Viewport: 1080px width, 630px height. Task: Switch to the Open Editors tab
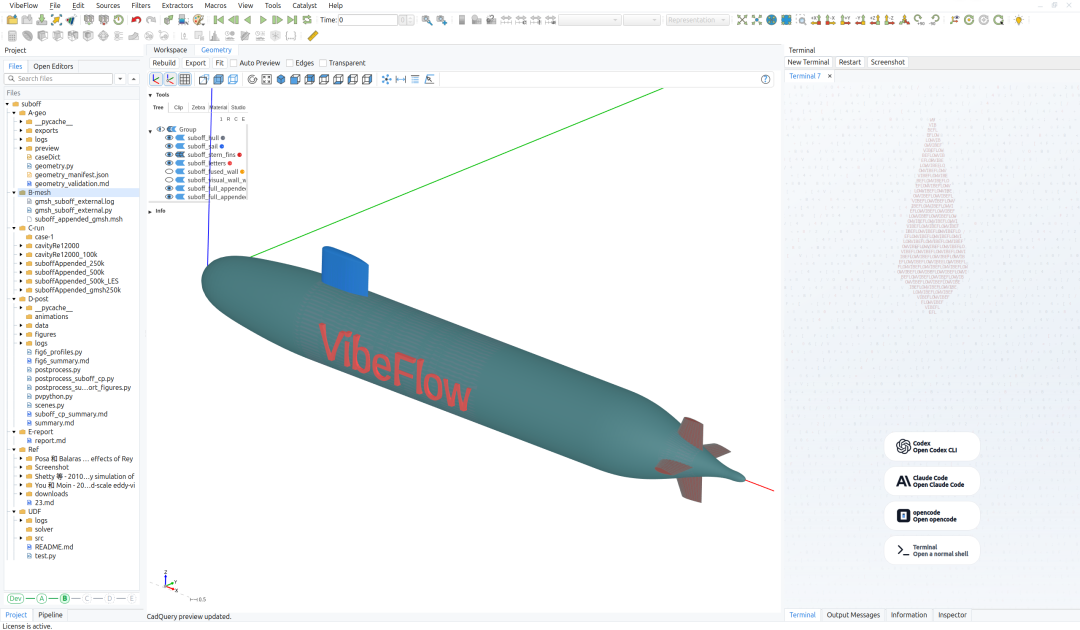click(x=53, y=67)
